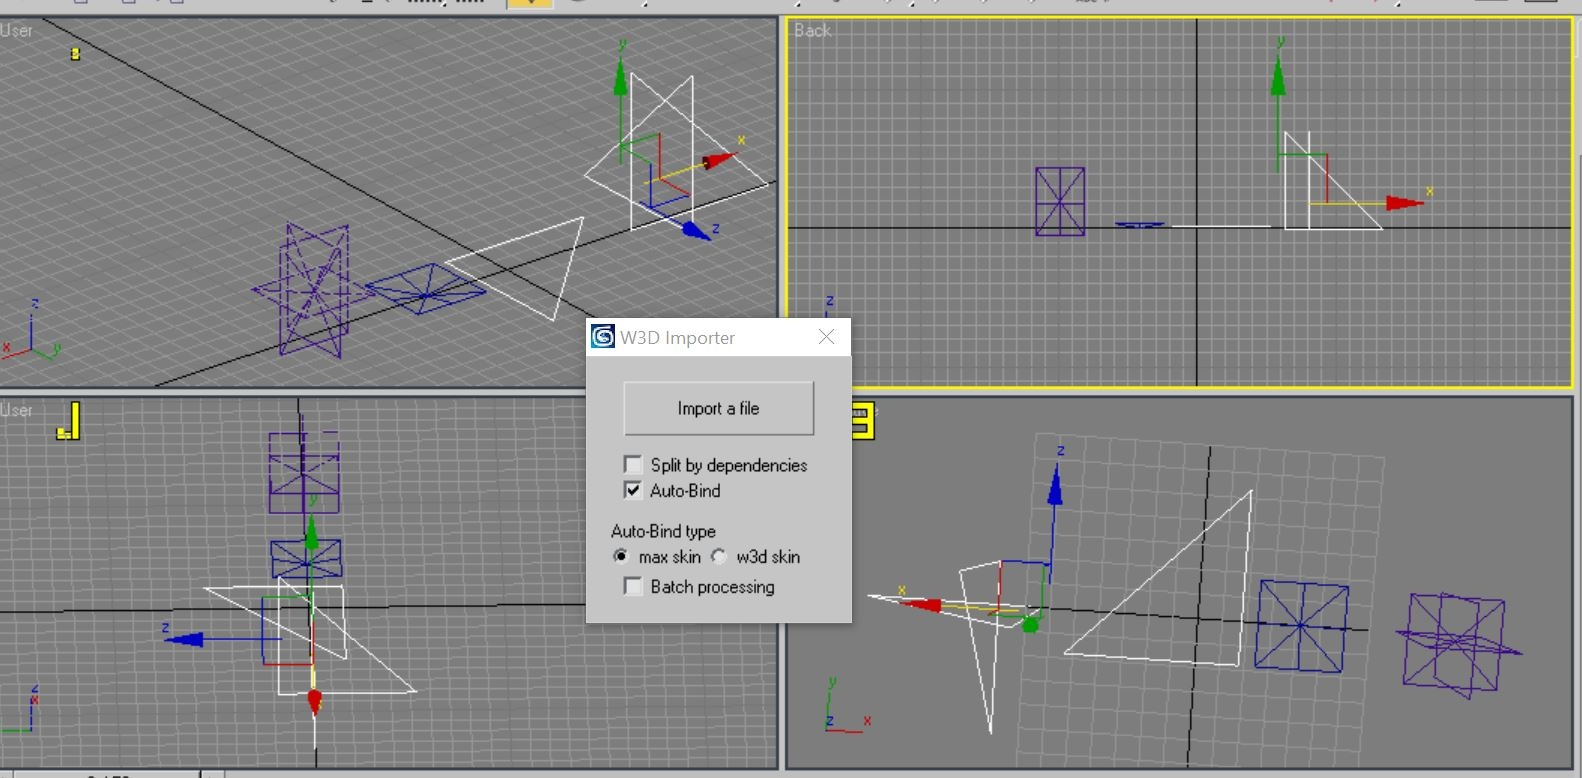Turn on Batch processing checkbox
The width and height of the screenshot is (1582, 778).
633,586
